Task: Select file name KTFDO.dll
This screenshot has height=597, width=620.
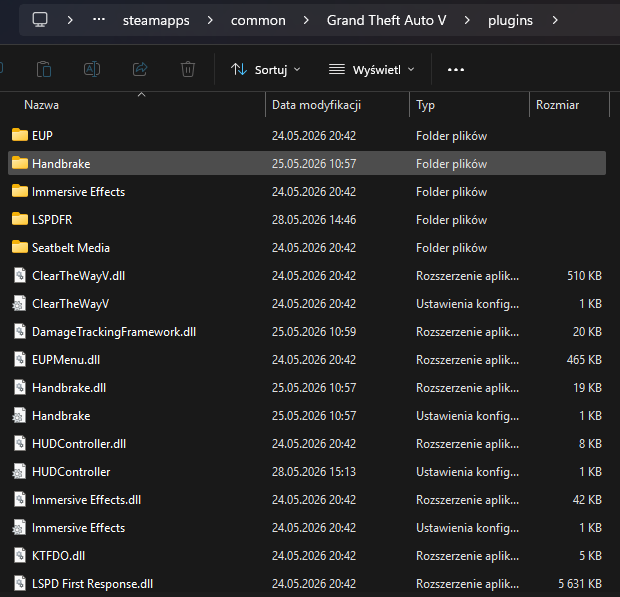Action: [59, 556]
